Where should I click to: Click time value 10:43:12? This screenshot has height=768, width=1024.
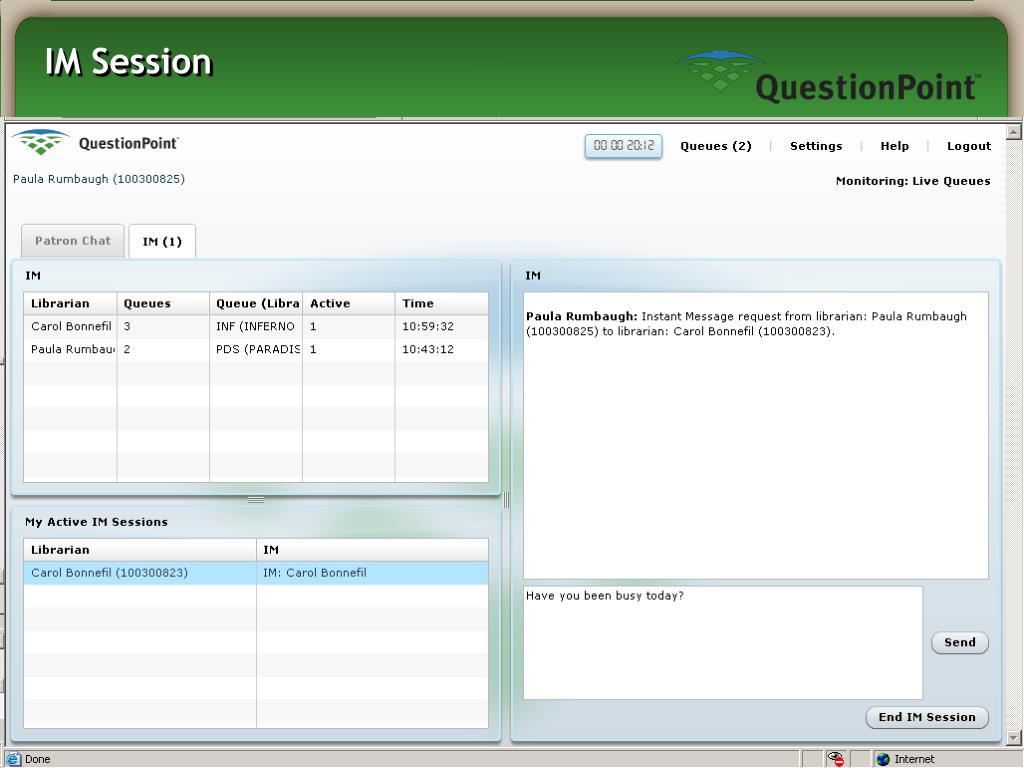tap(428, 349)
